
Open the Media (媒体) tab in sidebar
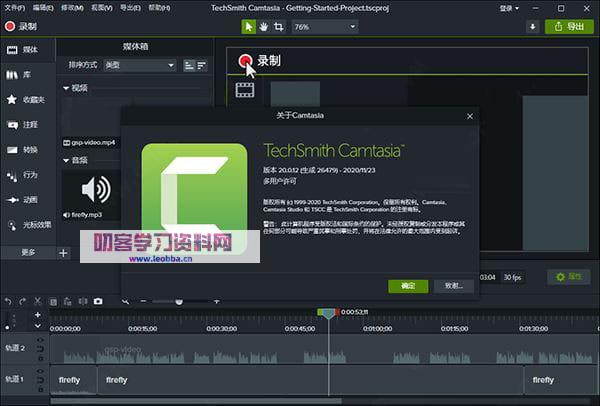[28, 50]
